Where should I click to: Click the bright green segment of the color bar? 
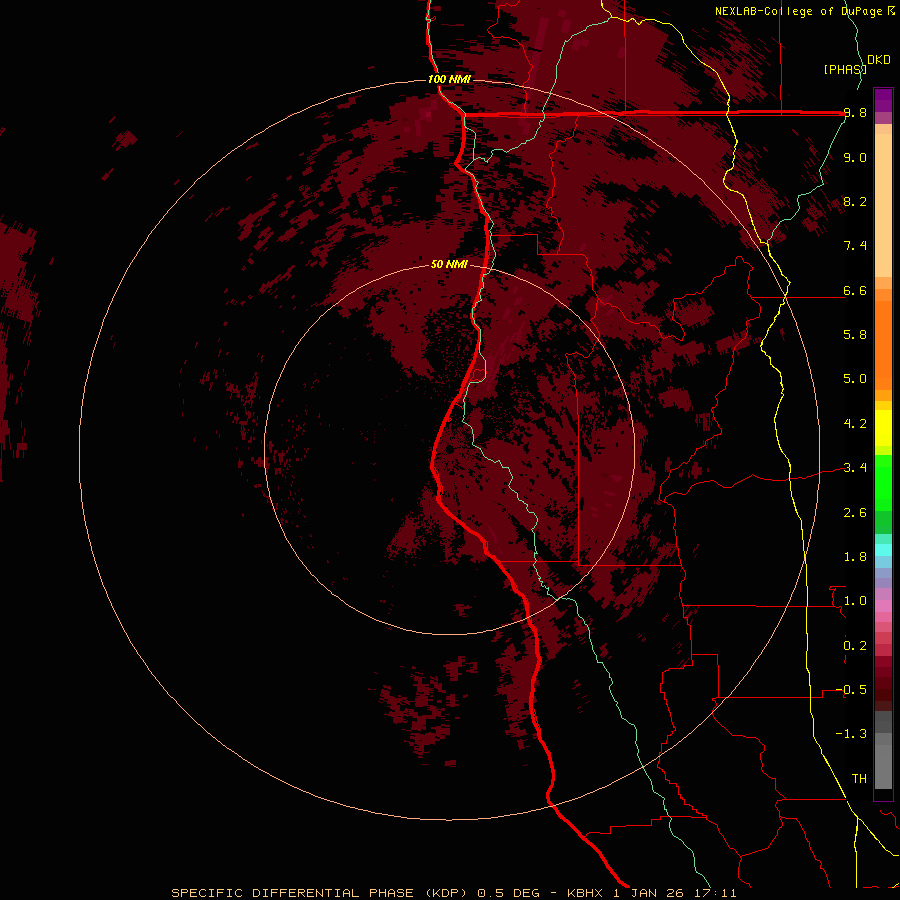tap(883, 482)
